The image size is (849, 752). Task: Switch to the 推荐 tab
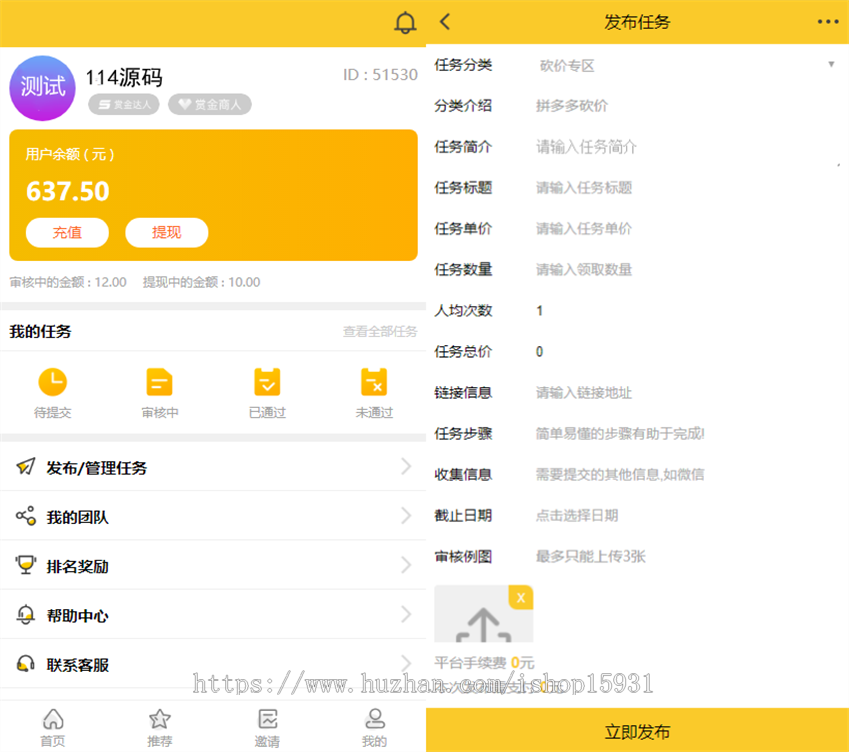coord(159,727)
